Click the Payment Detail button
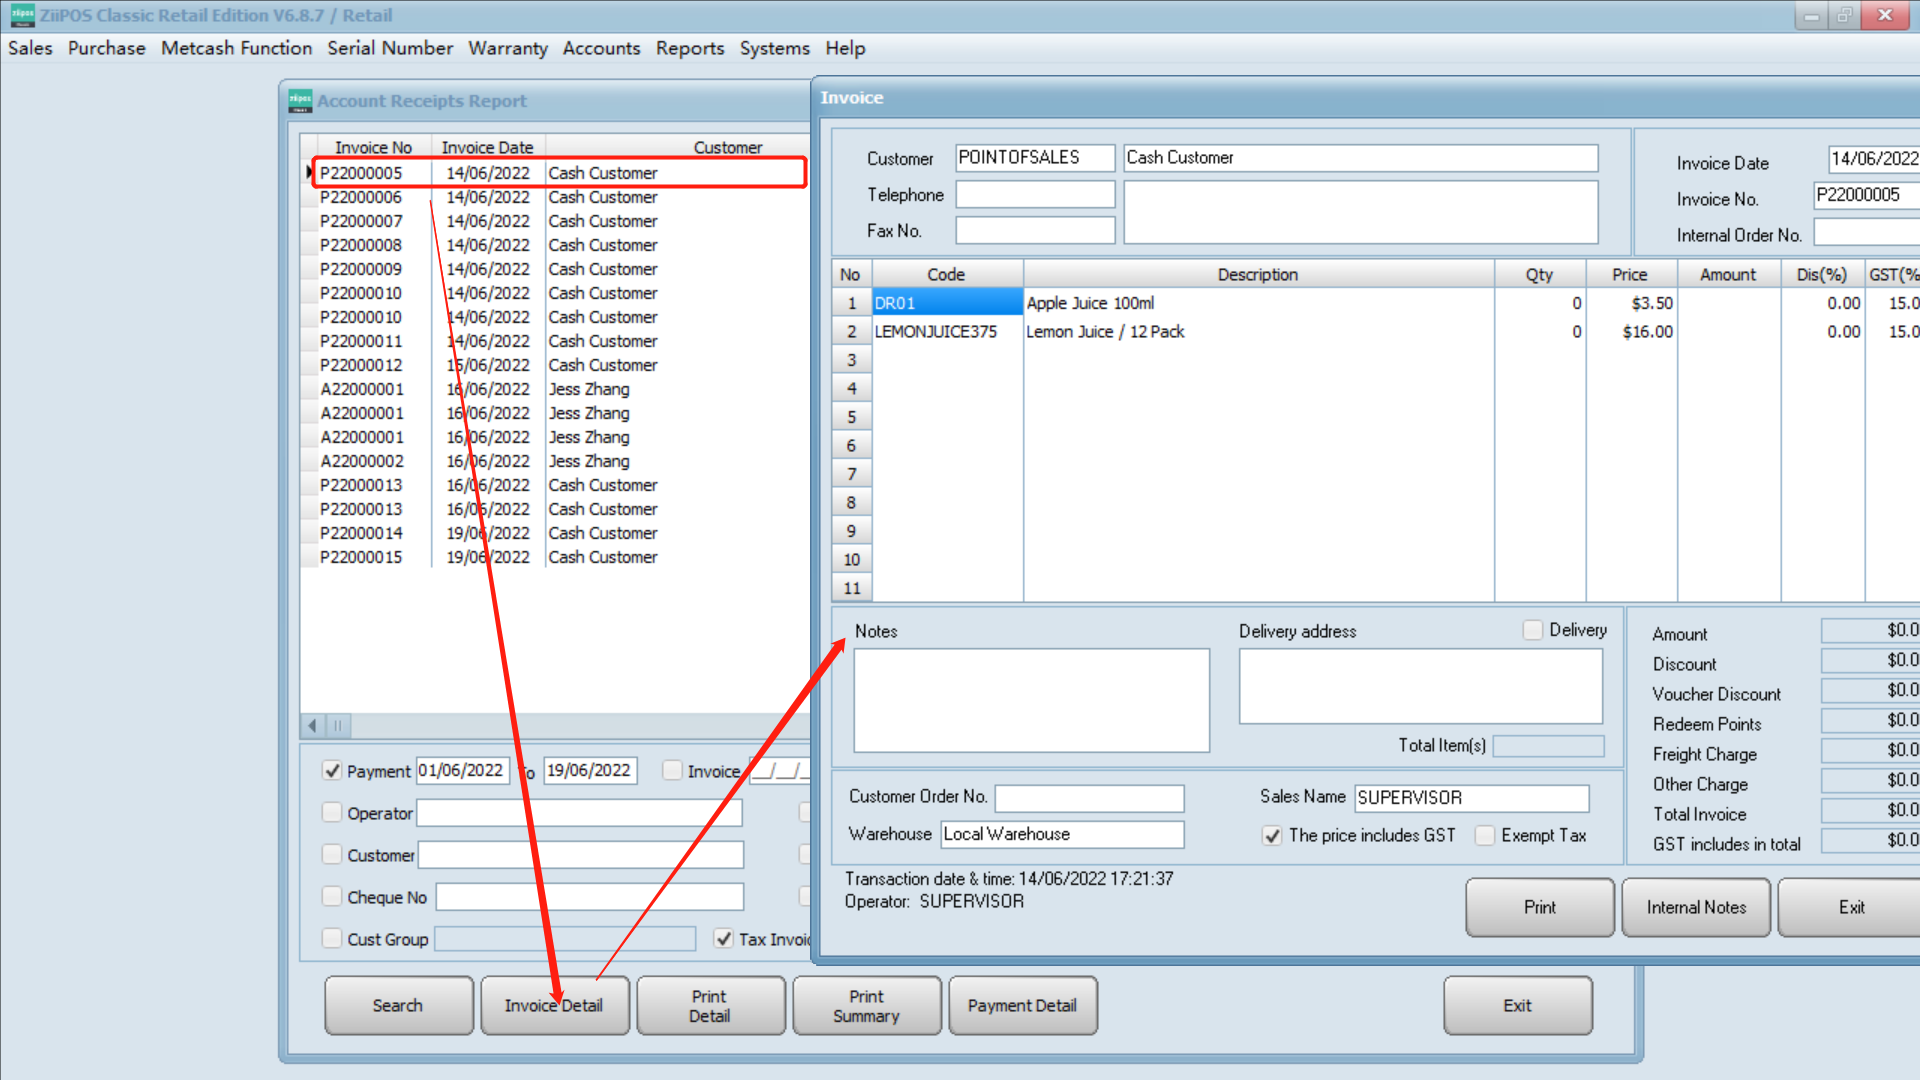Image resolution: width=1920 pixels, height=1080 pixels. click(1023, 1005)
